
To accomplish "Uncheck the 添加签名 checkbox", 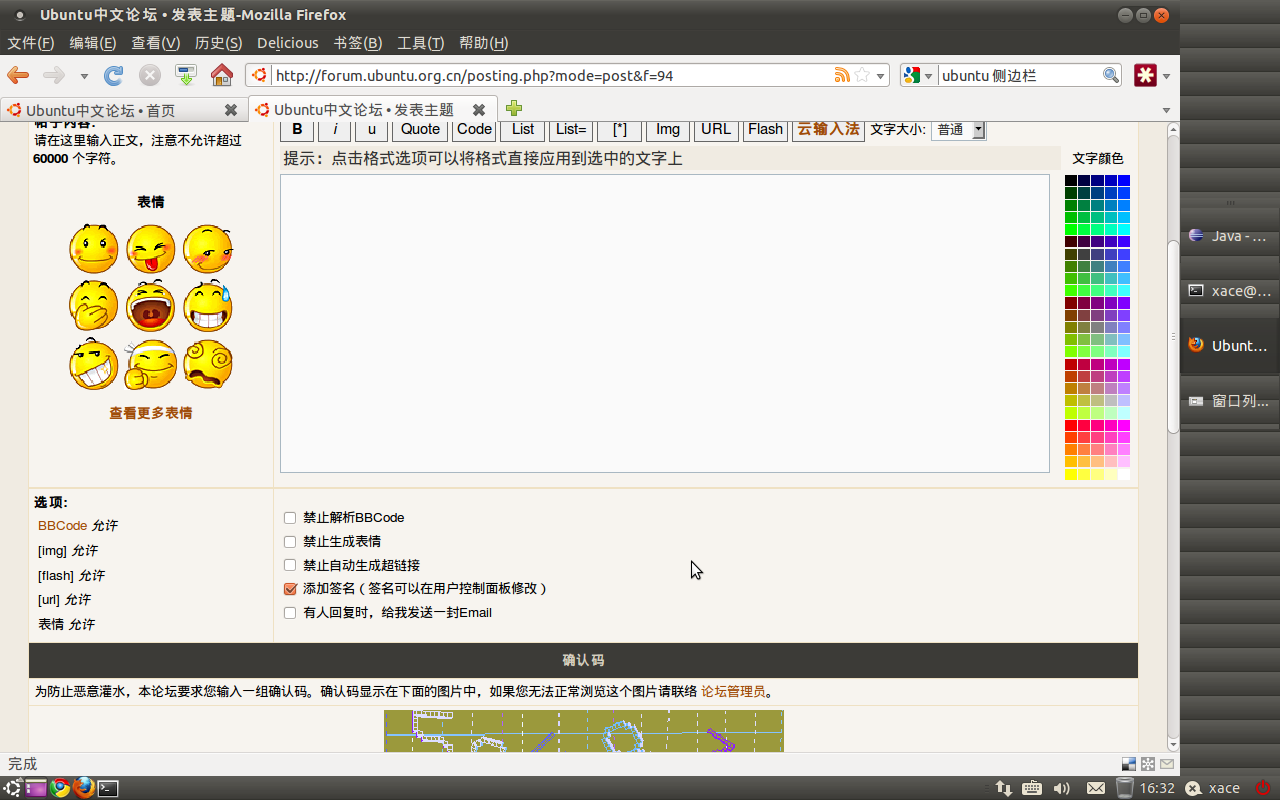I will (x=290, y=589).
